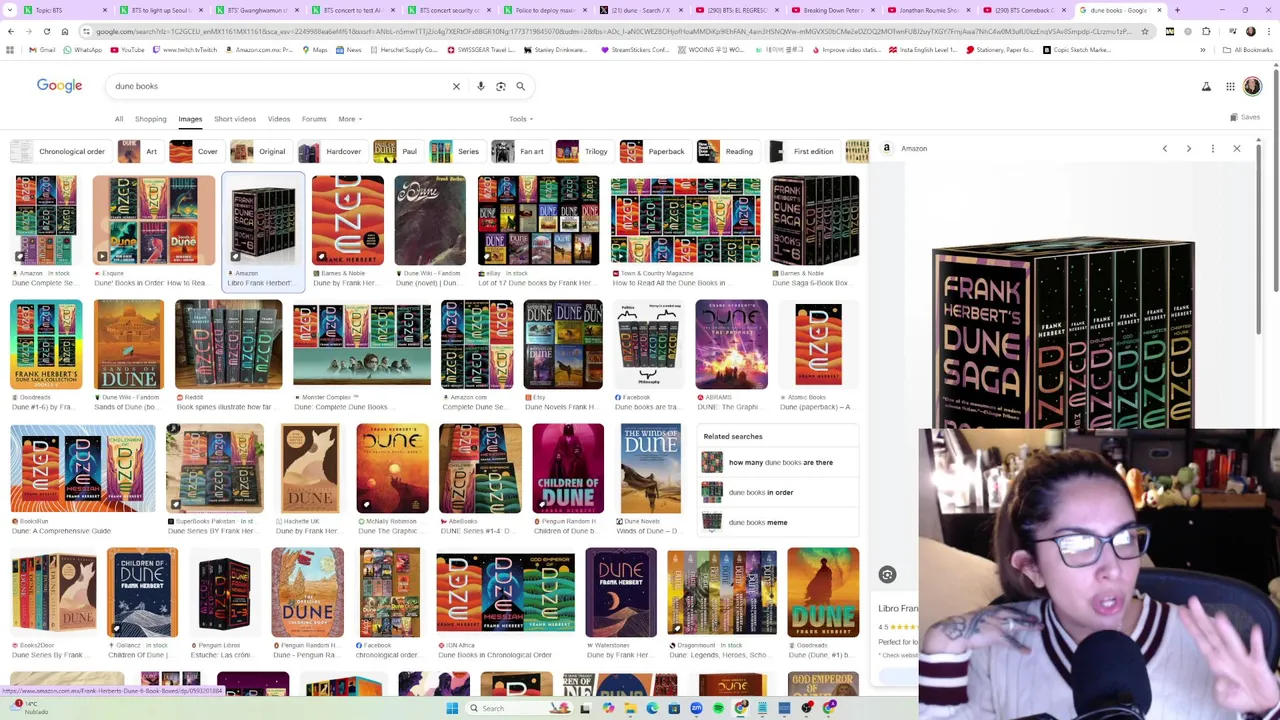
Task: Filter images by Cover chip
Action: click(x=195, y=152)
